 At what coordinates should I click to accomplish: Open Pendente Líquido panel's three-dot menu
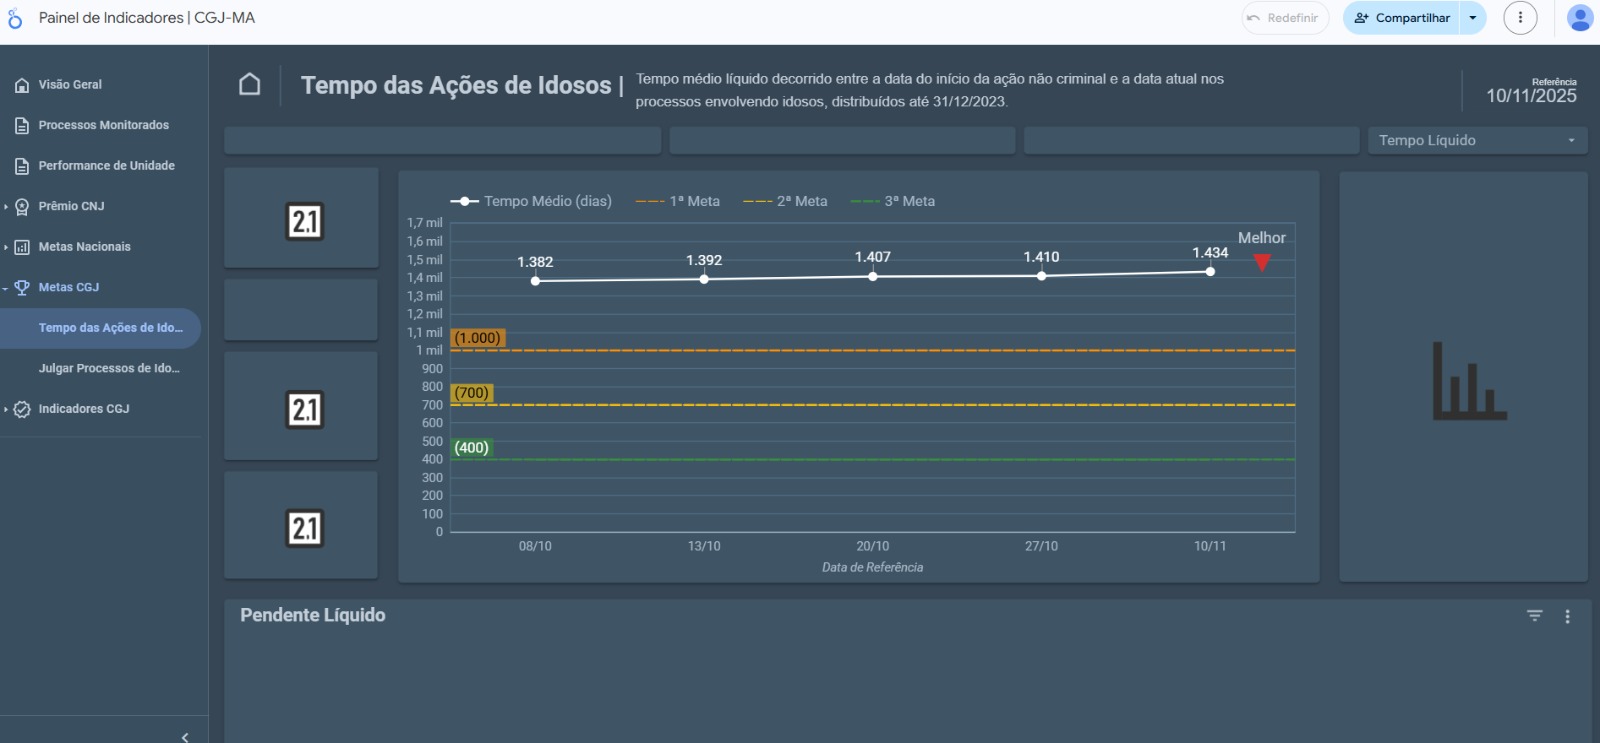(1567, 617)
